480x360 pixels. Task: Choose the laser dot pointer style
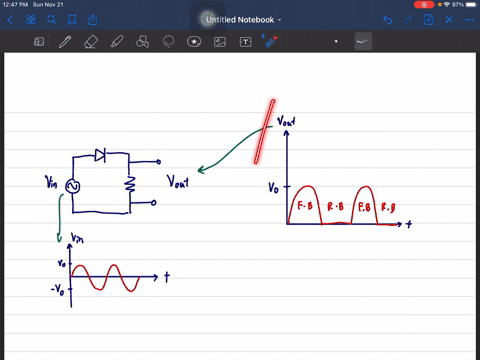click(x=336, y=41)
